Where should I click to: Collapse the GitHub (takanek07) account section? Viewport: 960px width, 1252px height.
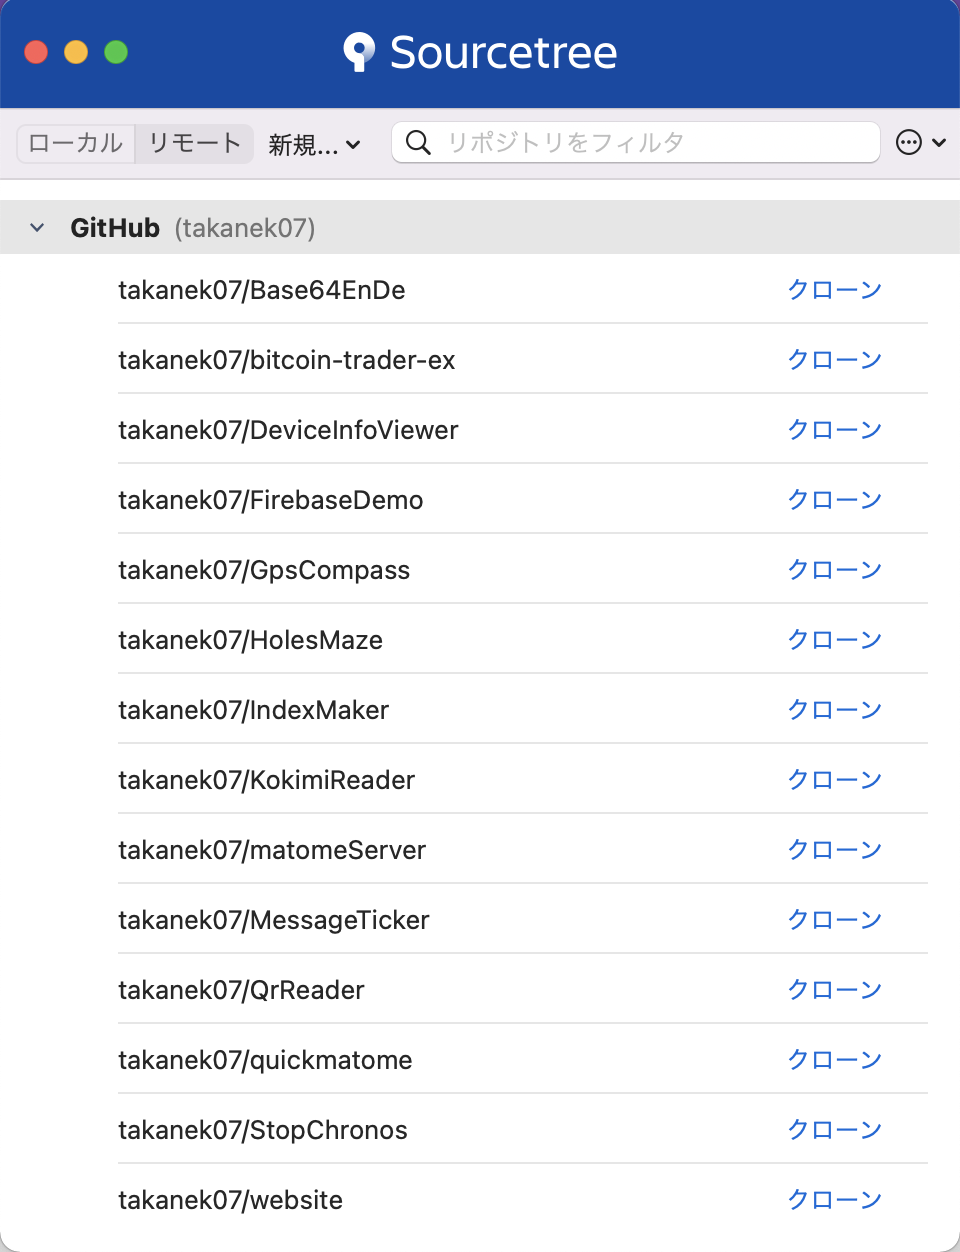pos(36,227)
